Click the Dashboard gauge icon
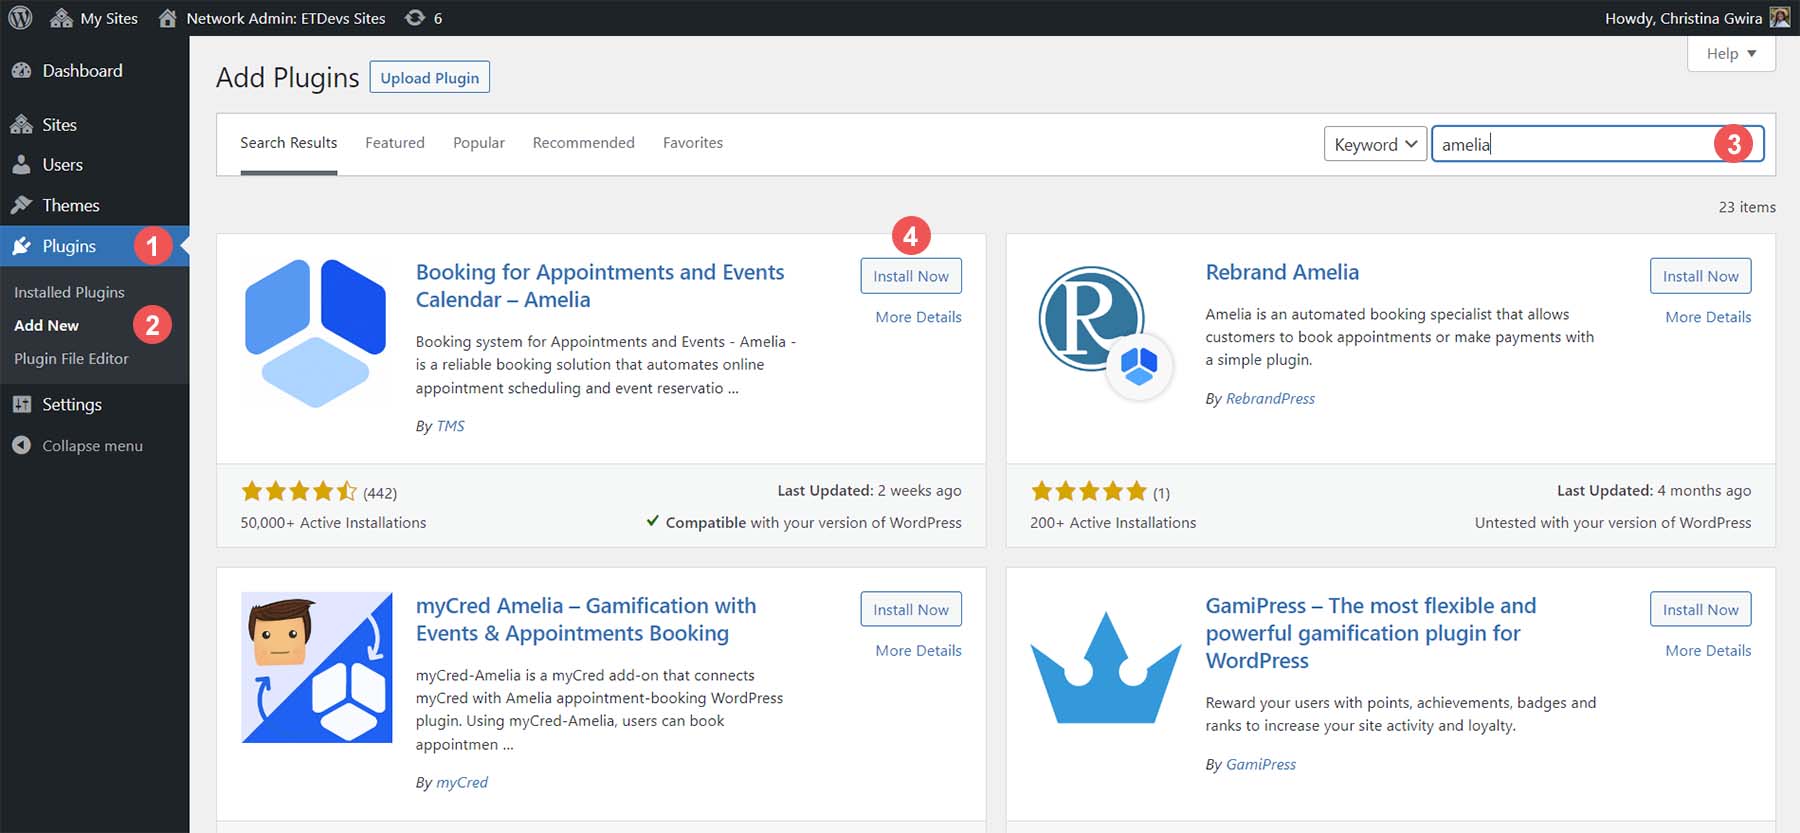Image resolution: width=1800 pixels, height=833 pixels. 21,71
